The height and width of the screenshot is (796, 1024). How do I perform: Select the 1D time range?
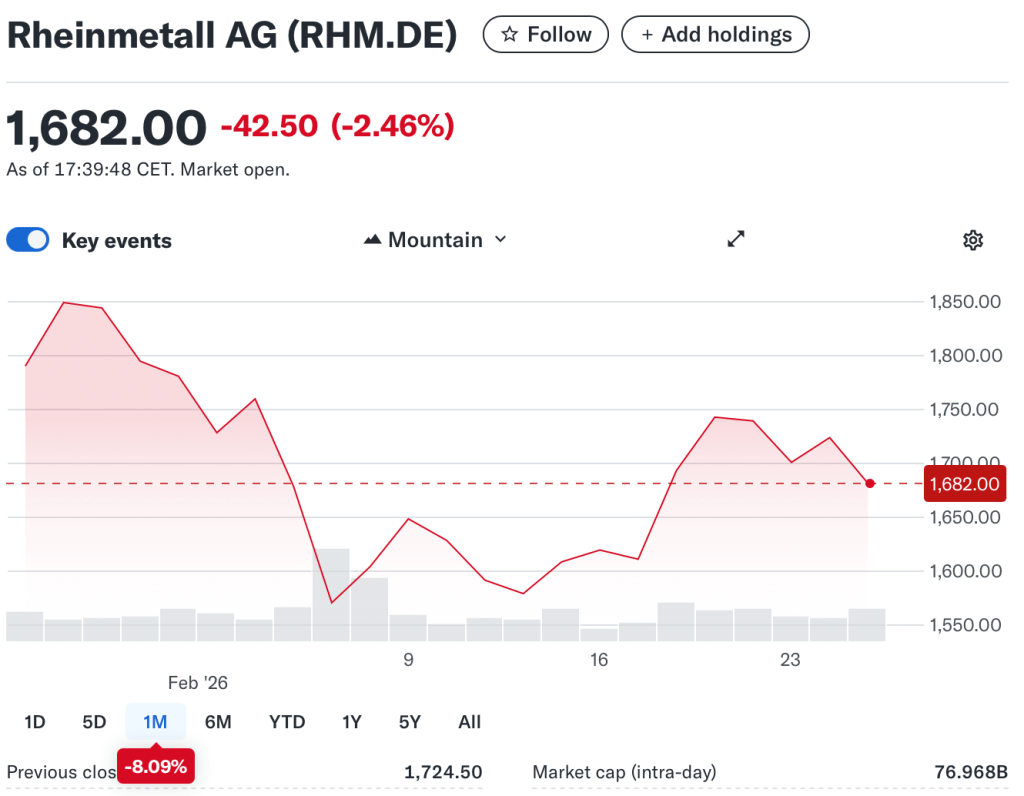[34, 722]
